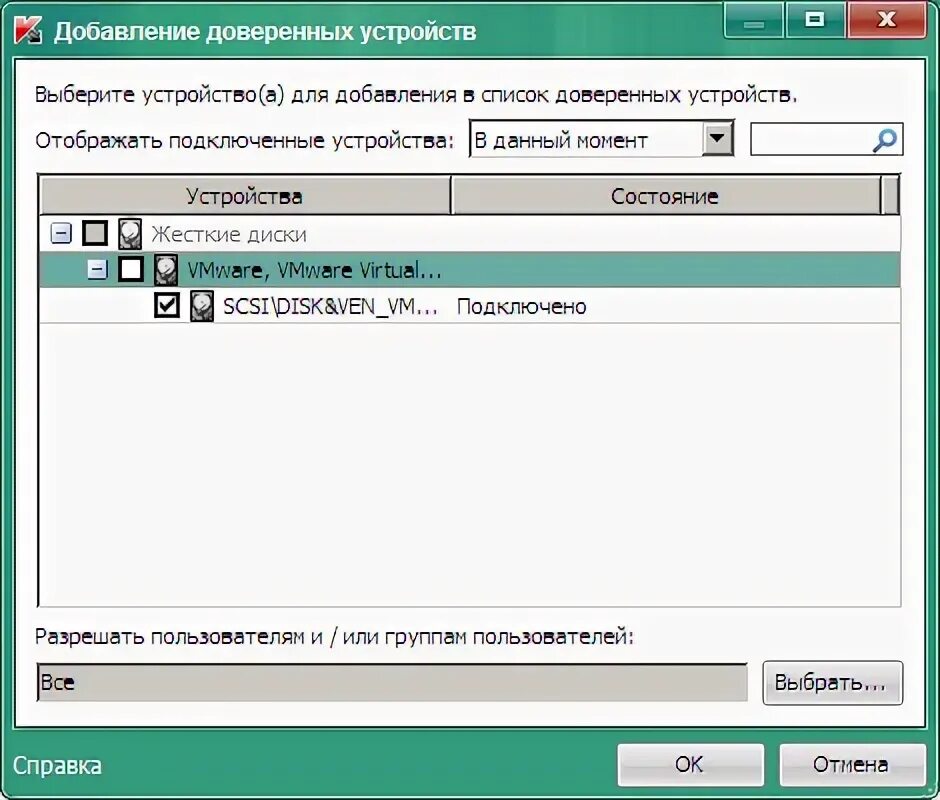
Task: Click the magnifier search icon
Action: pyautogui.click(x=884, y=140)
